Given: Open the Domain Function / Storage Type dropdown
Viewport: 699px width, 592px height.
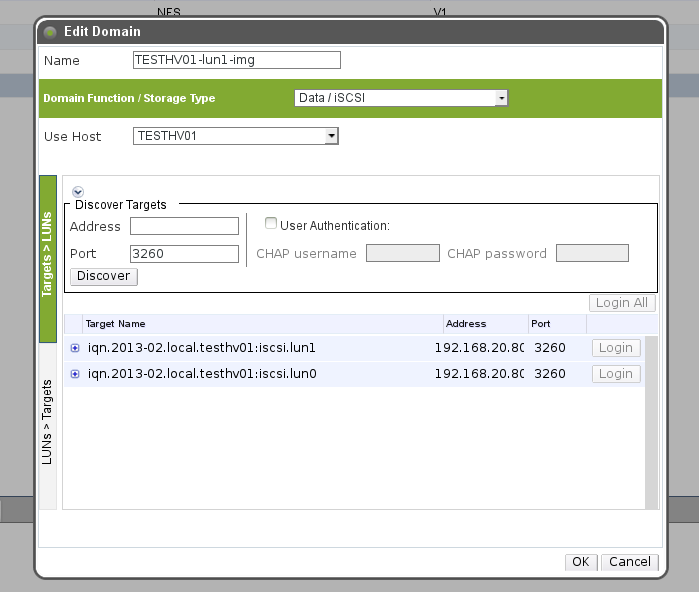Looking at the screenshot, I should [401, 98].
